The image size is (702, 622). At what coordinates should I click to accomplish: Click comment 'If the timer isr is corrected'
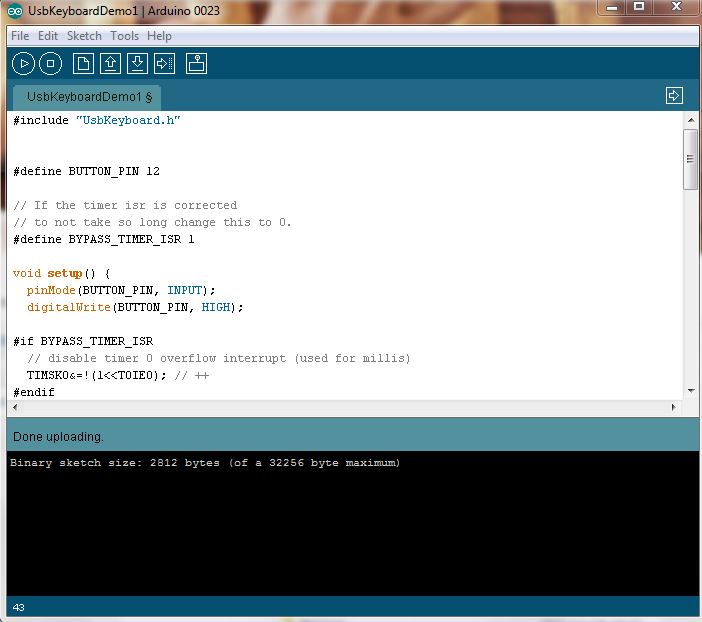[125, 206]
